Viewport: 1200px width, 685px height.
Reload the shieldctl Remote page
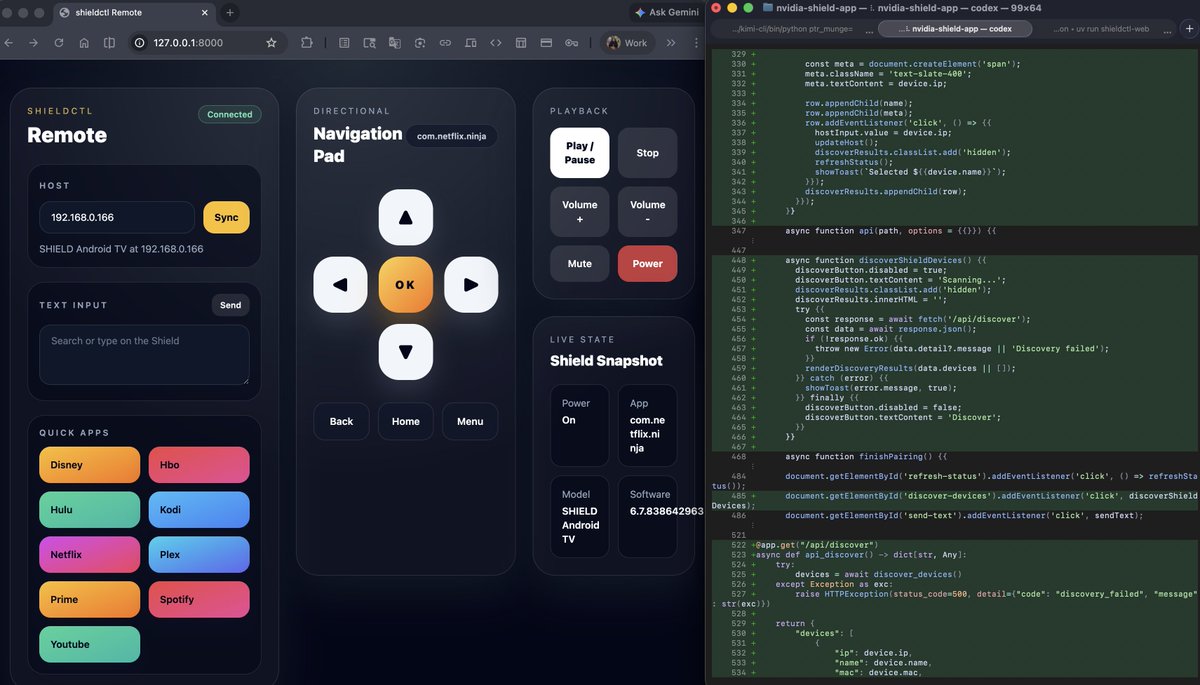[59, 43]
